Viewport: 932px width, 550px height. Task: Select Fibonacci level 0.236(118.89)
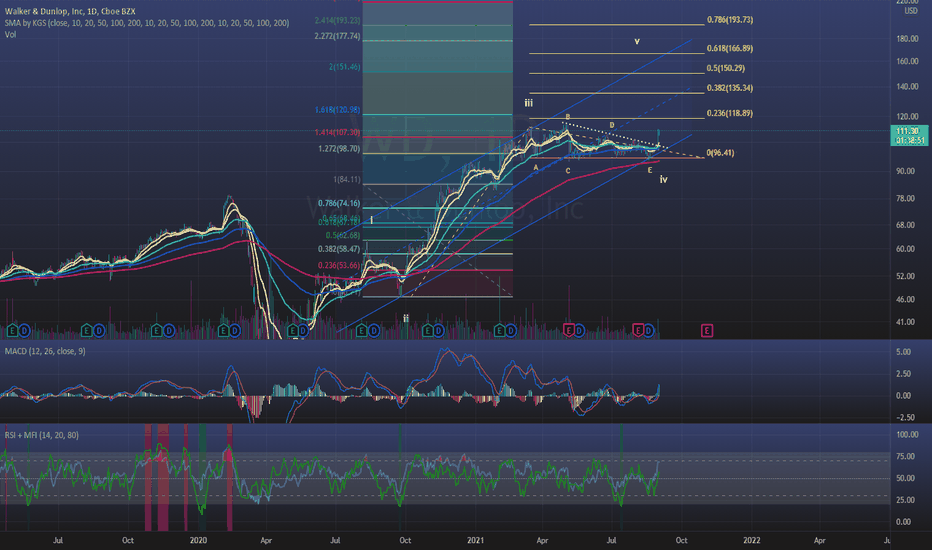pyautogui.click(x=730, y=113)
